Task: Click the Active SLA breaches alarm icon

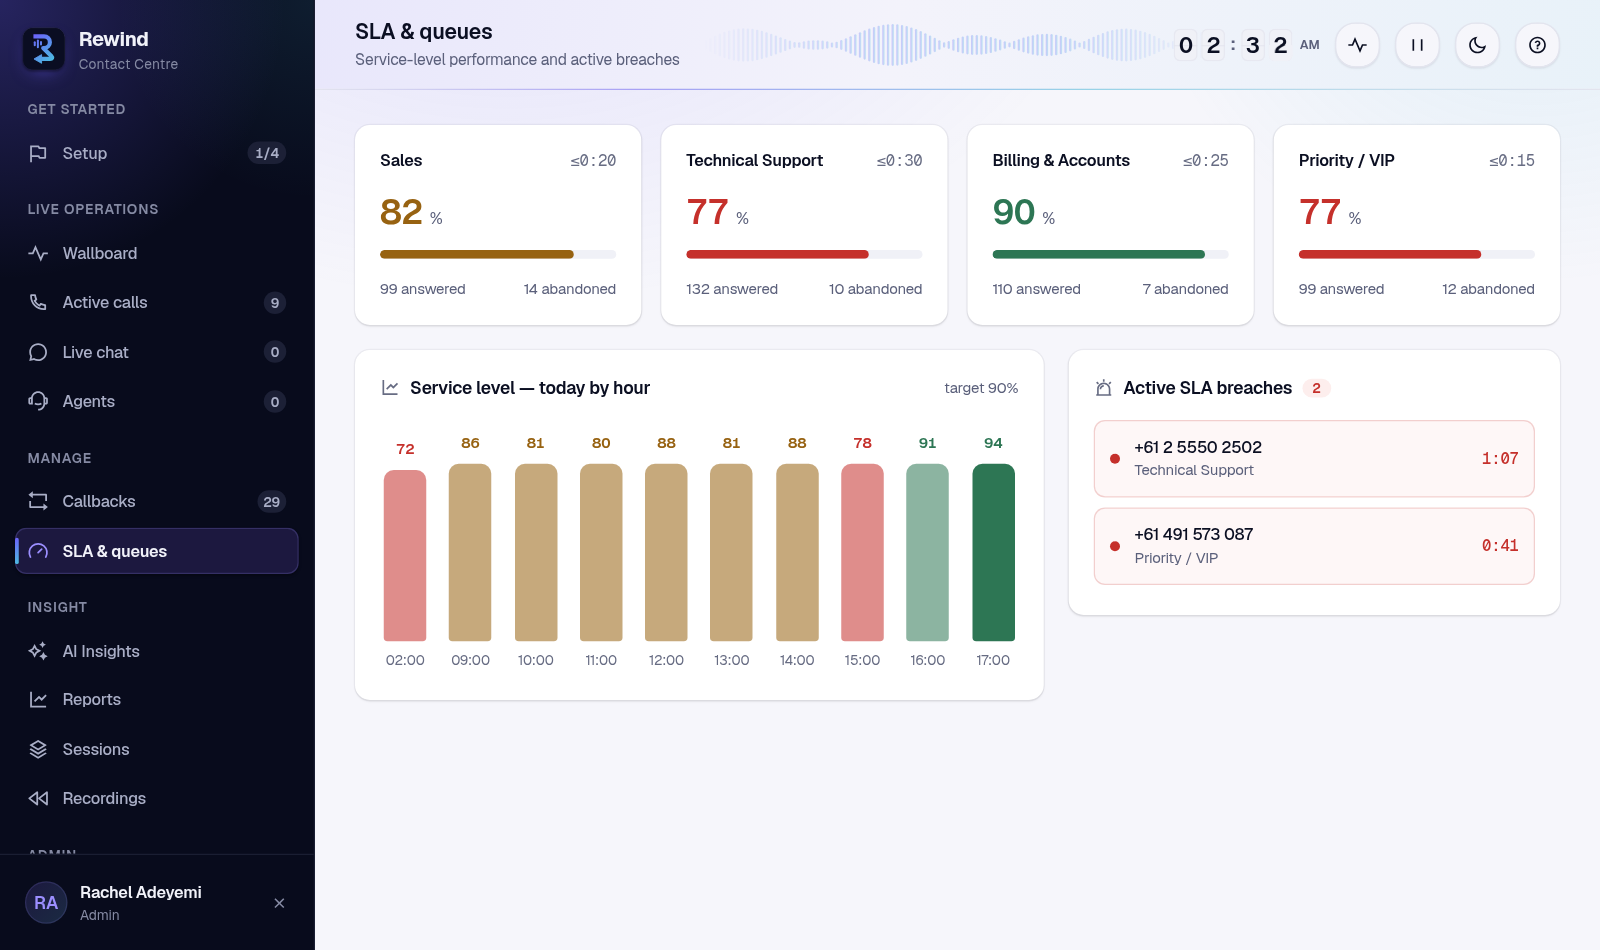Action: click(x=1103, y=388)
